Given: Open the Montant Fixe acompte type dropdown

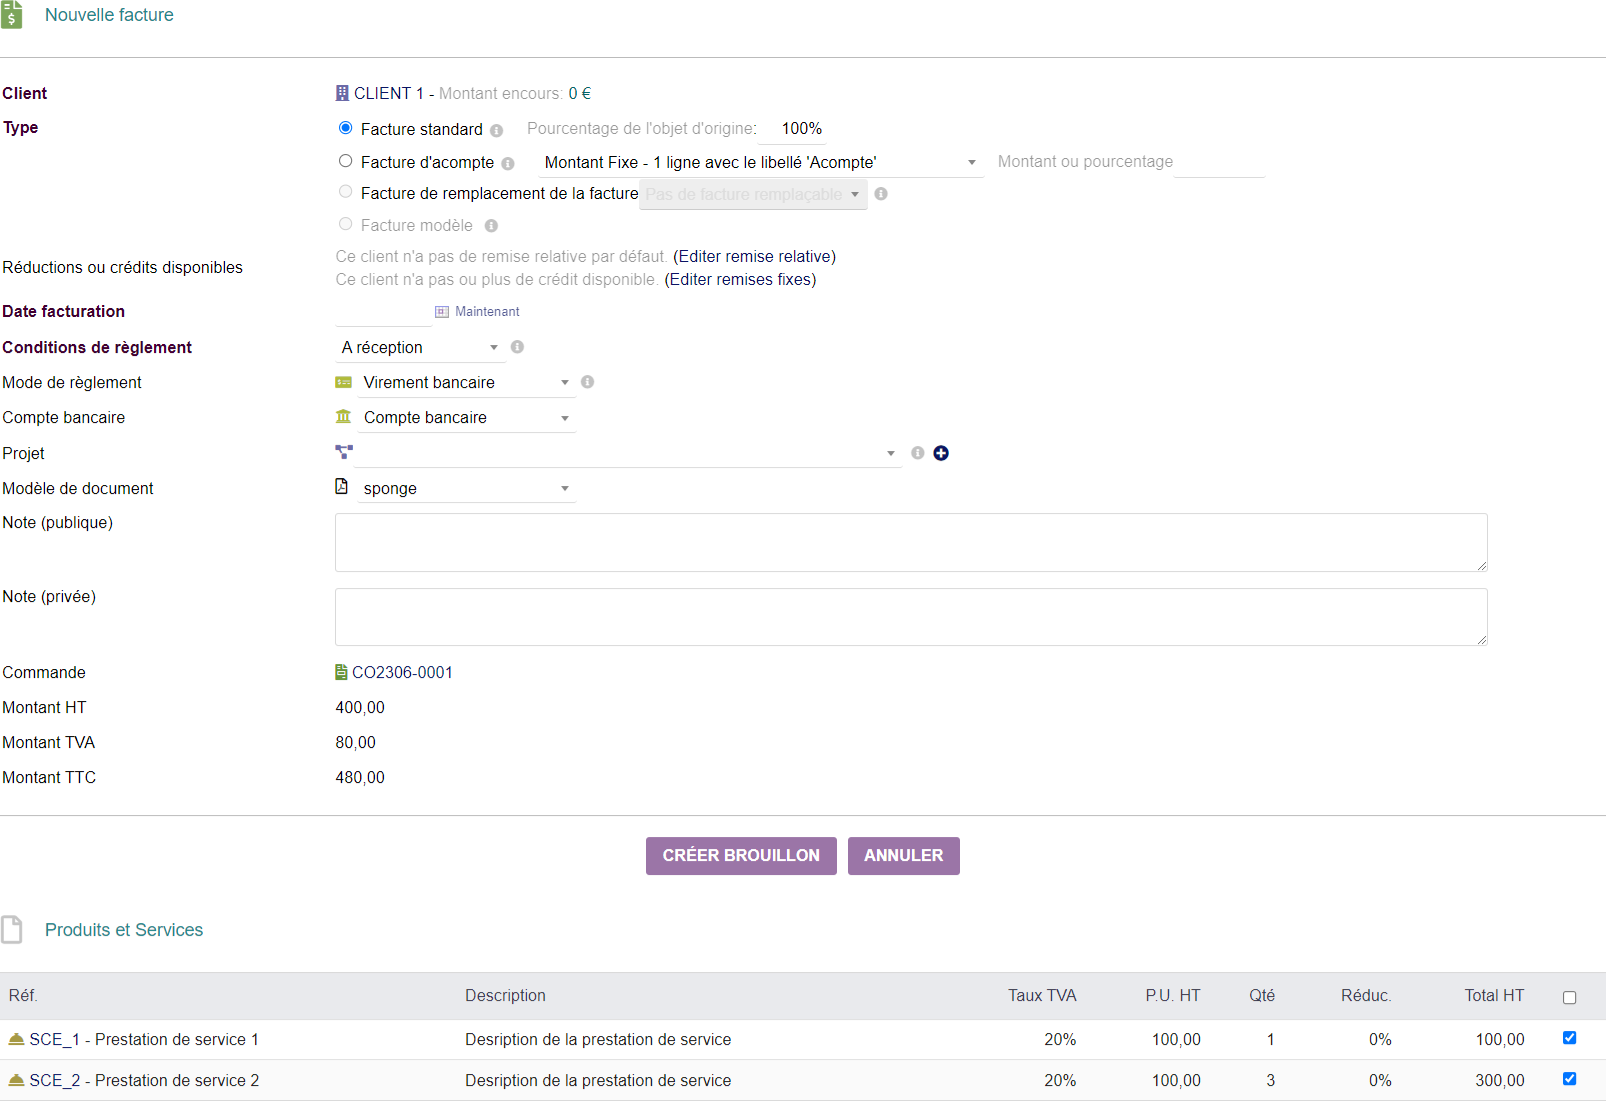Looking at the screenshot, I should (x=761, y=162).
